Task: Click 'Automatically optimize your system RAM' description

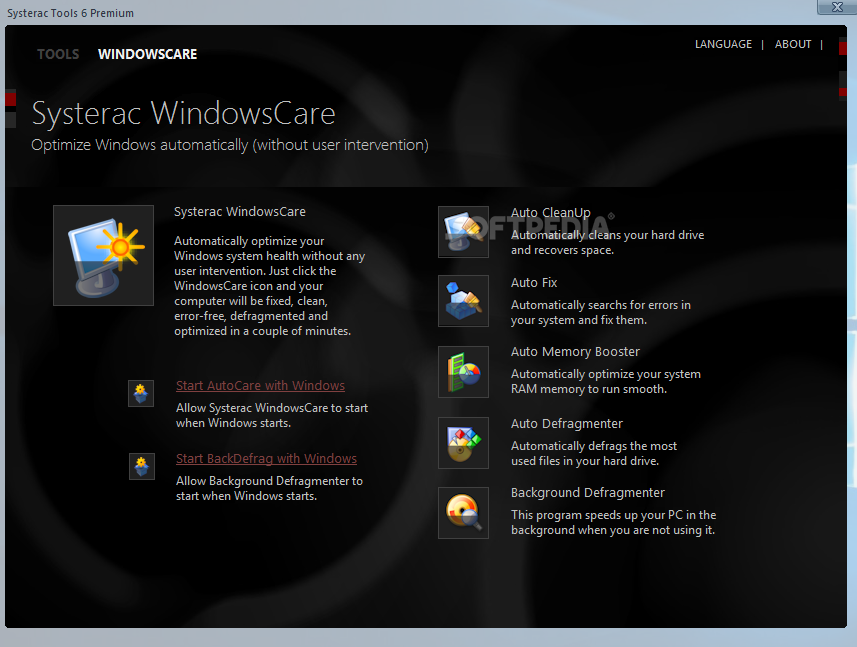Action: [x=606, y=381]
